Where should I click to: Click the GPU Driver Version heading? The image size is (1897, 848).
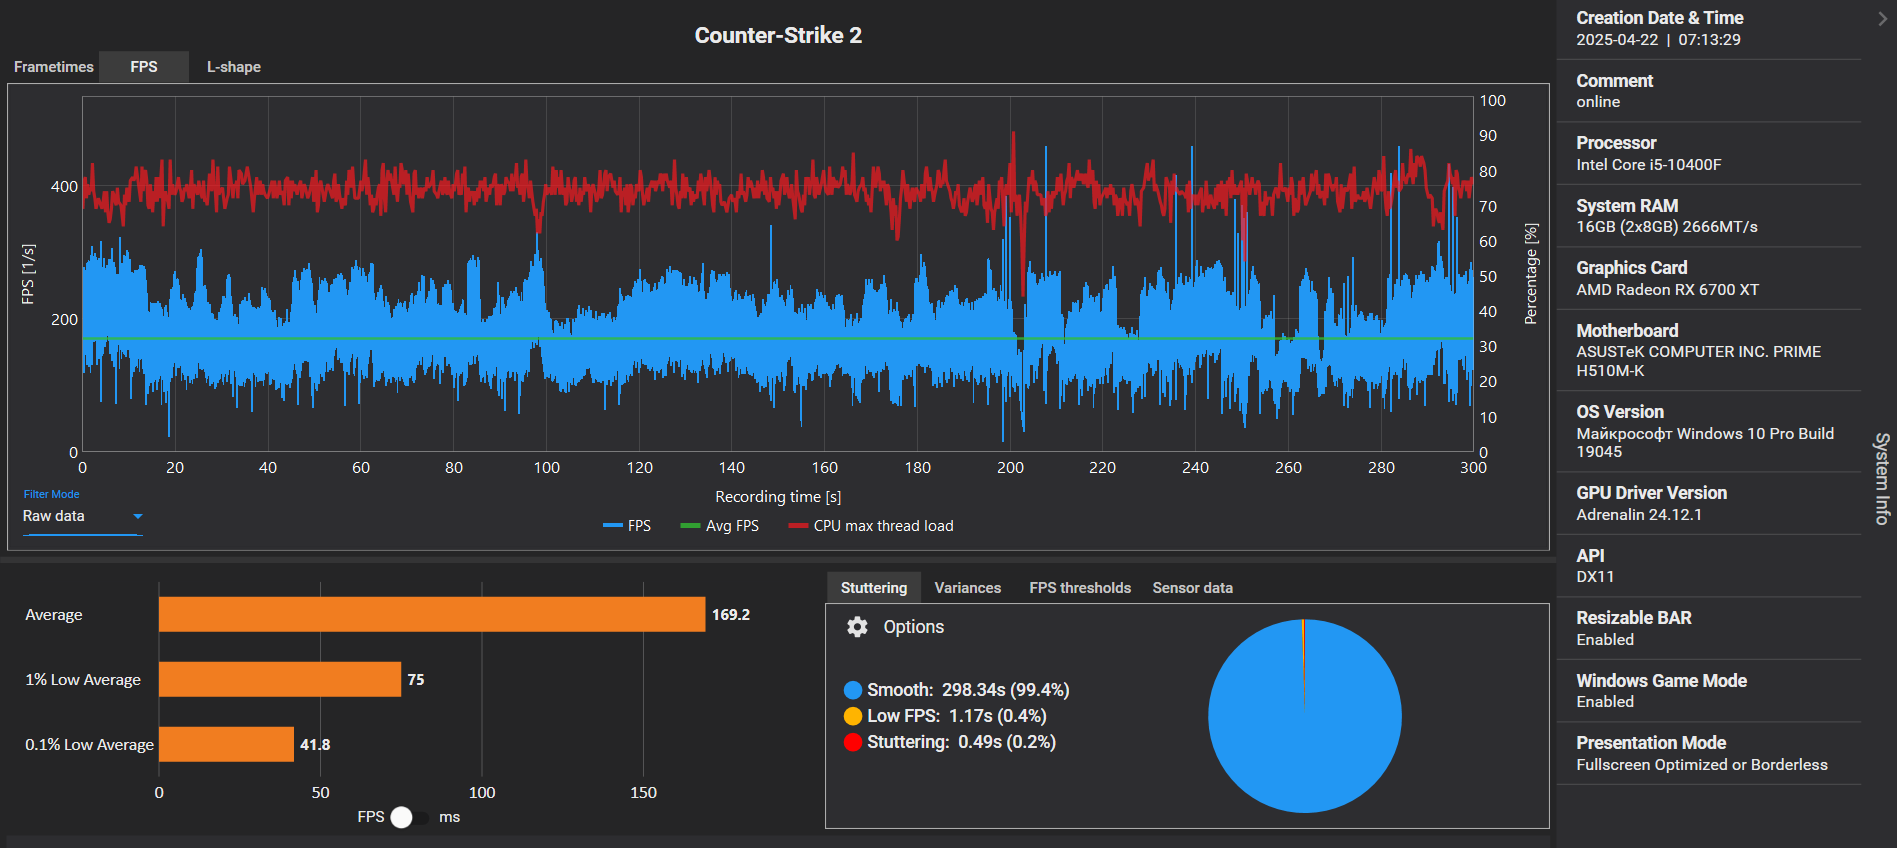pos(1652,493)
